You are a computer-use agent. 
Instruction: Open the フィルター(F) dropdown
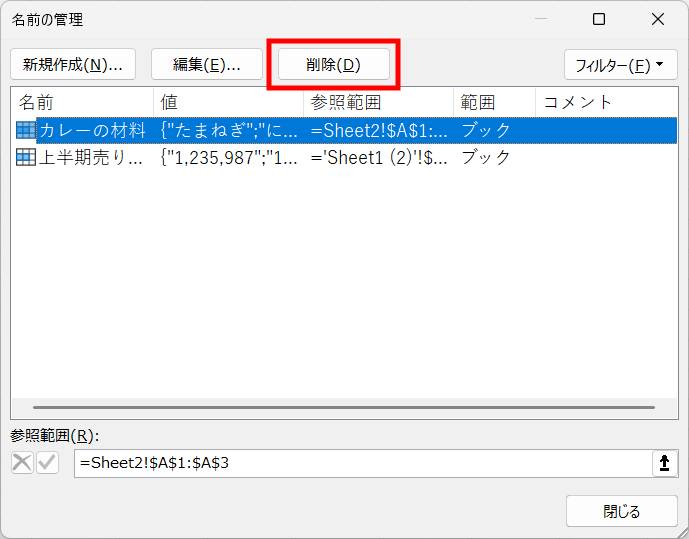tap(620, 65)
